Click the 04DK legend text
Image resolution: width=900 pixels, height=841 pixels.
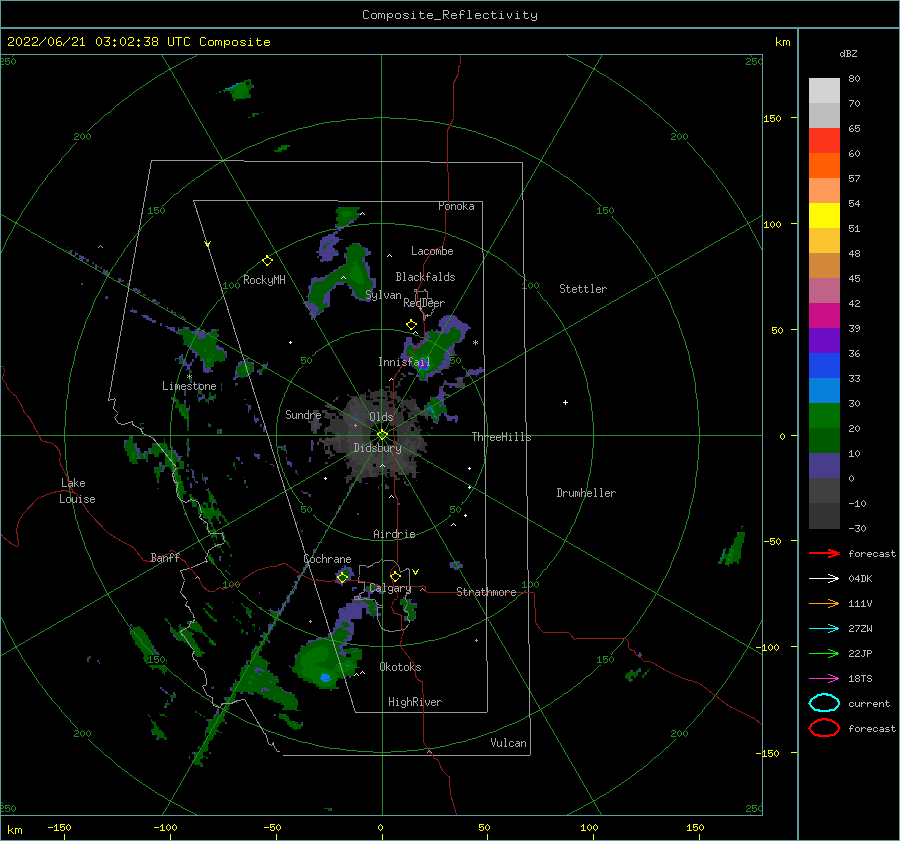click(x=860, y=578)
